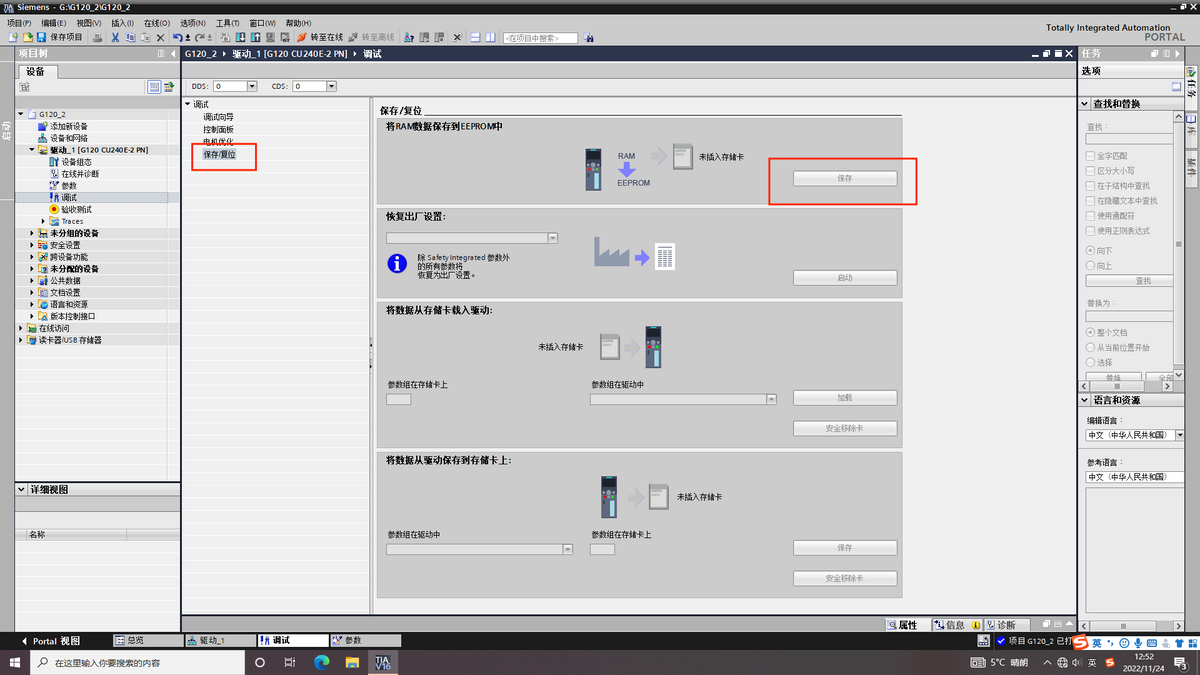Click Microsoft Edge icon in taskbar

point(322,662)
